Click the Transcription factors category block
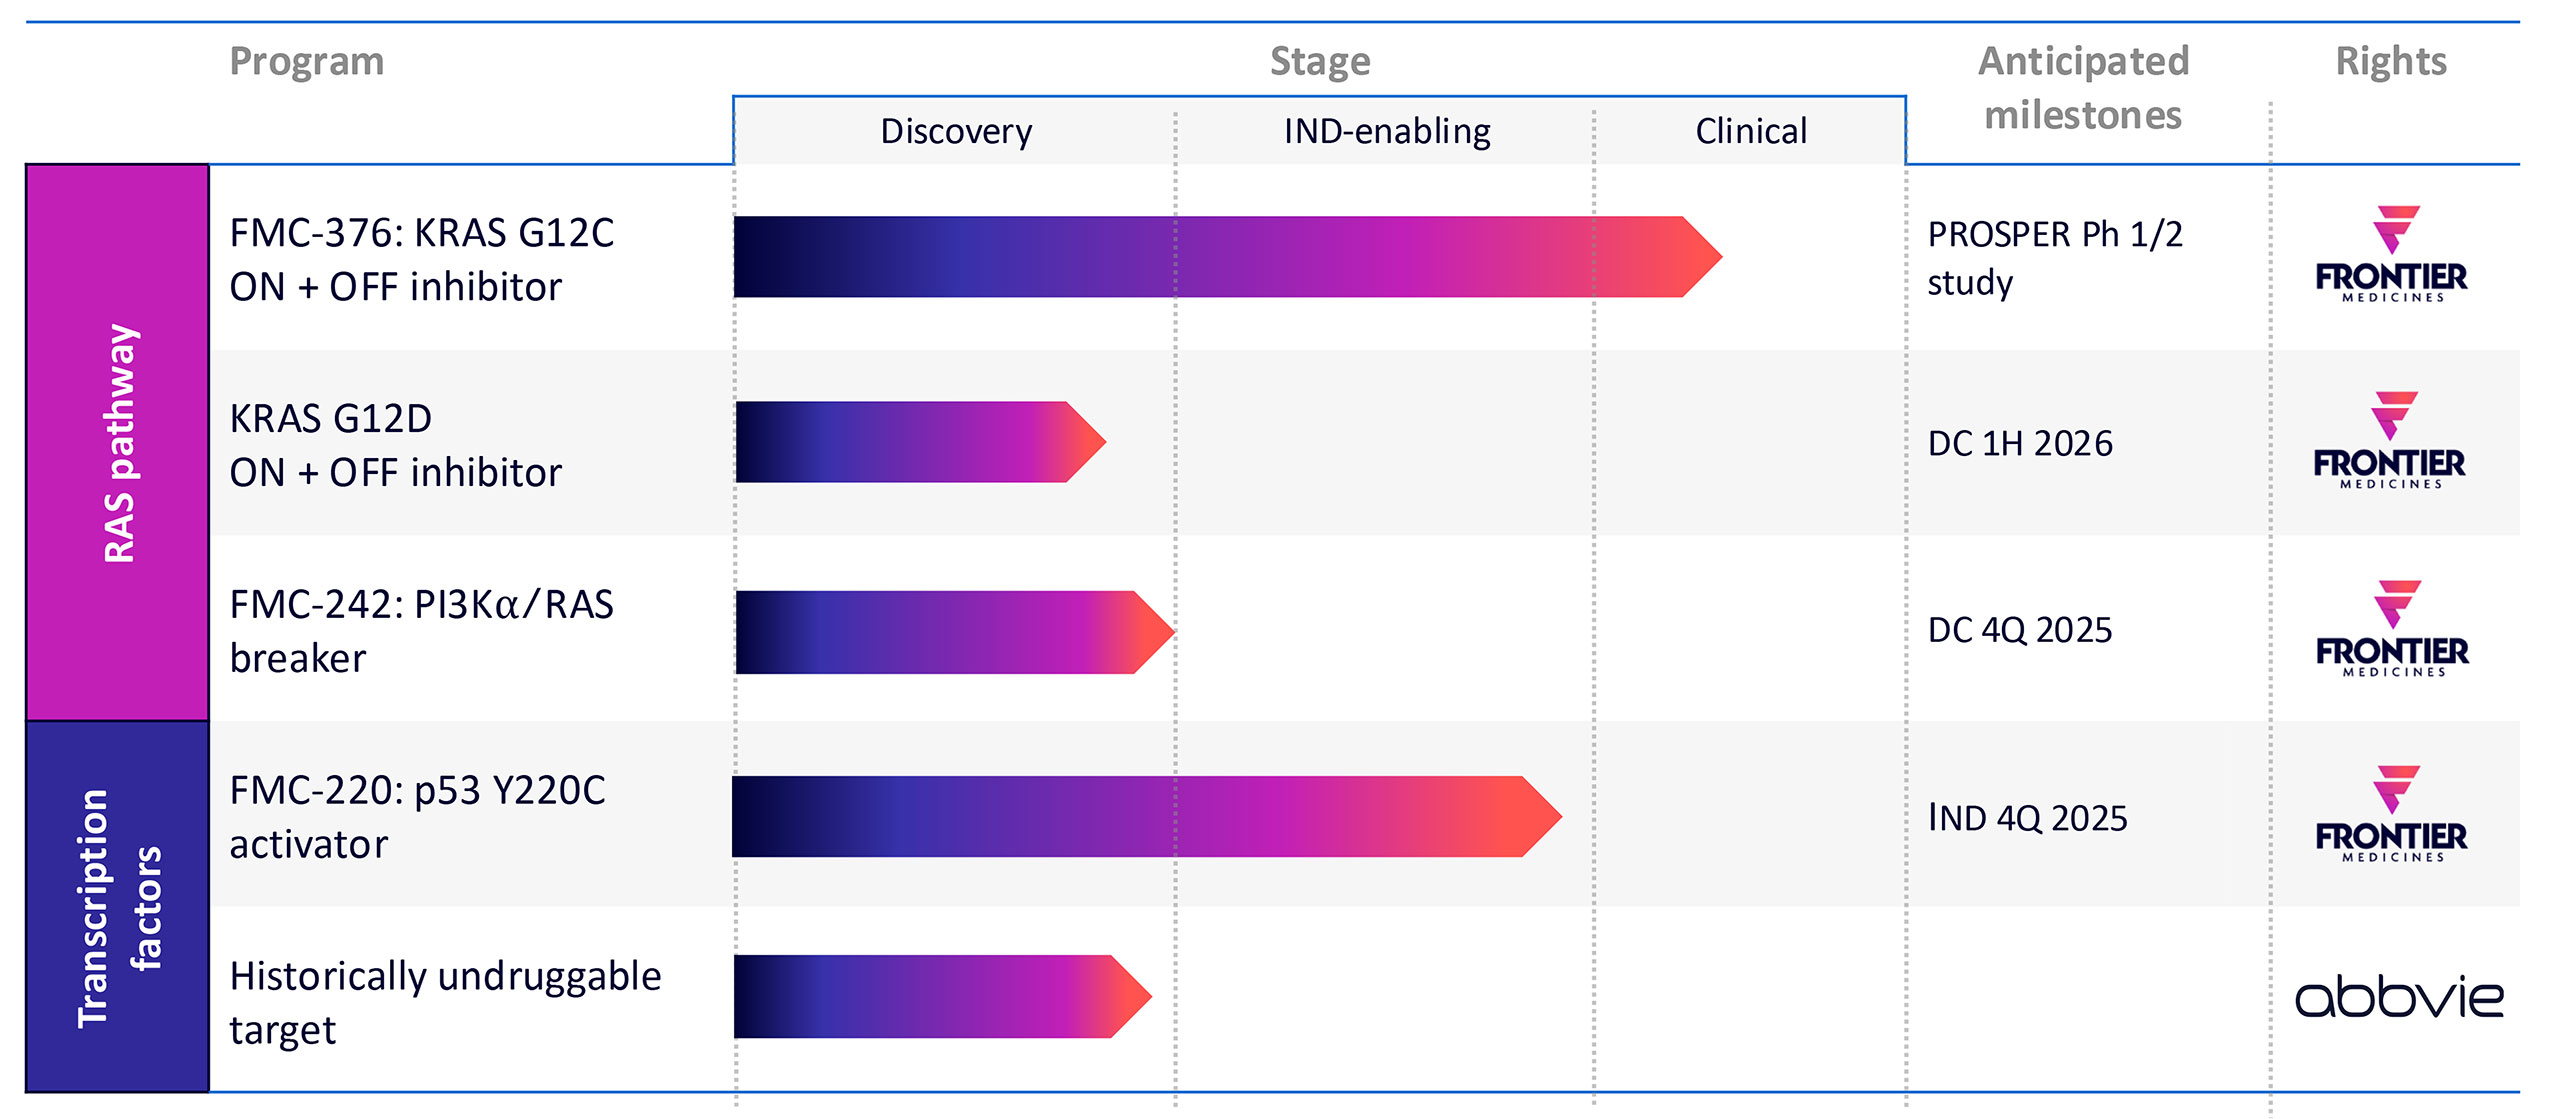2560x1119 pixels. click(x=118, y=906)
